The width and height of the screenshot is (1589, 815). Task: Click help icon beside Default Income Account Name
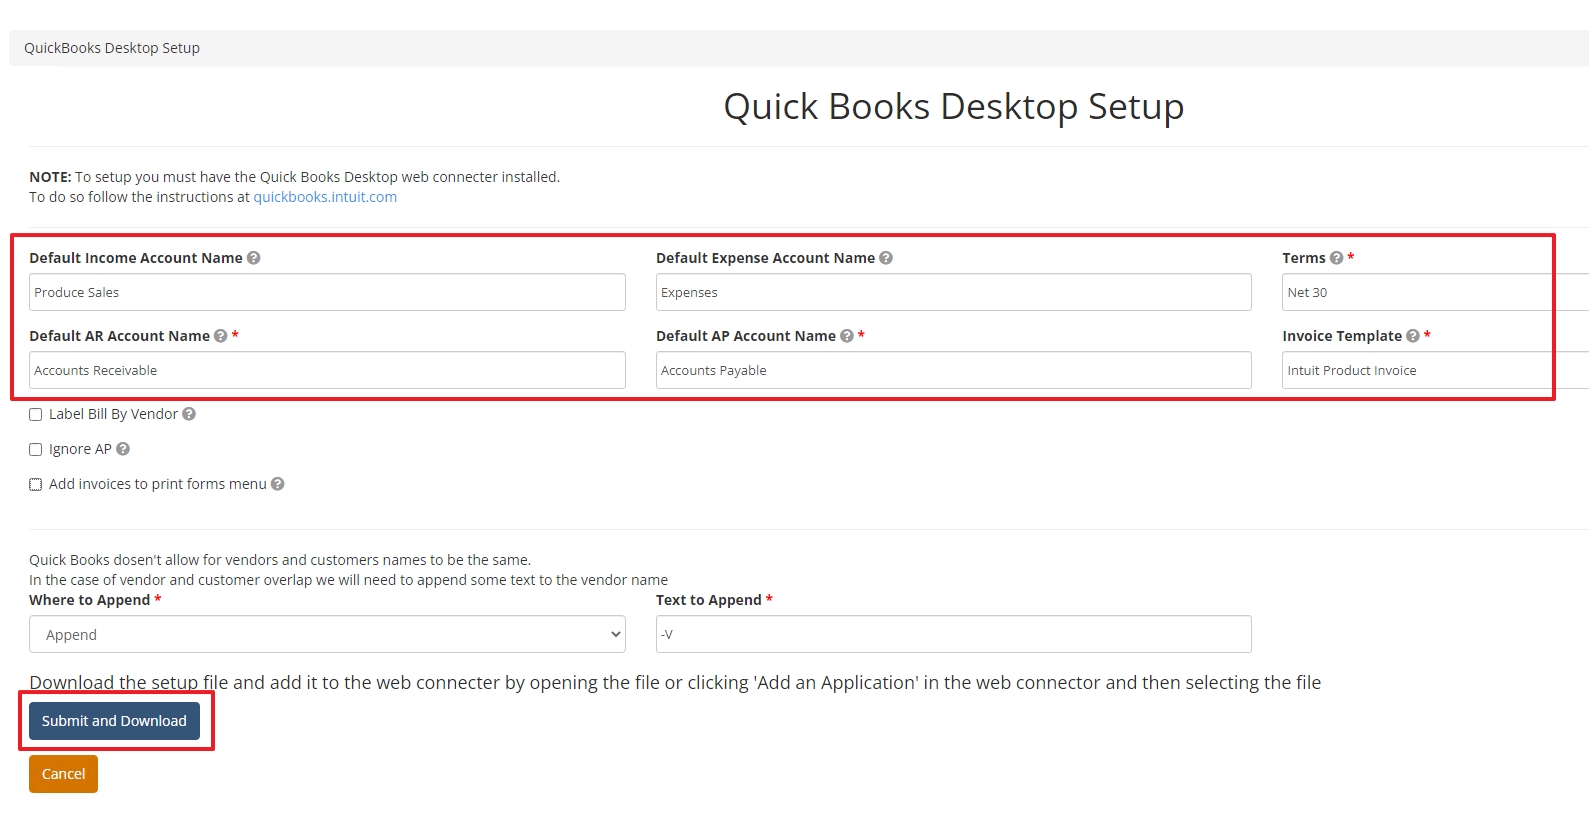tap(254, 258)
